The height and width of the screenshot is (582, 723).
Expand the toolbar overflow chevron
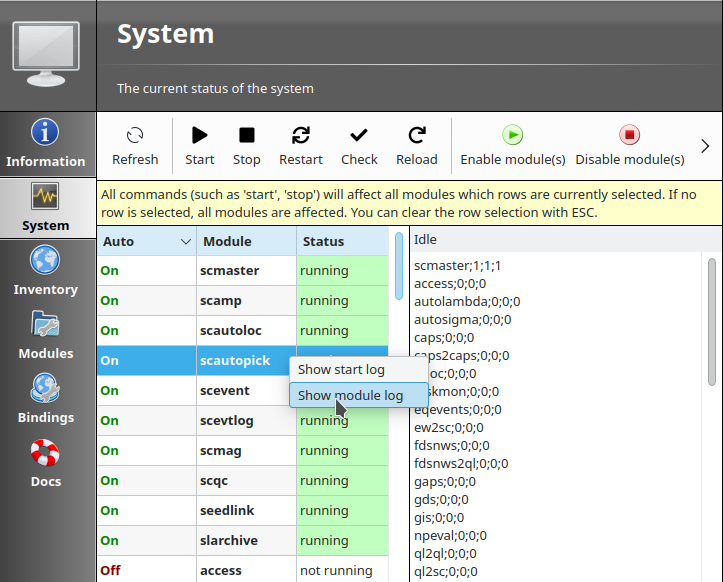[x=705, y=146]
